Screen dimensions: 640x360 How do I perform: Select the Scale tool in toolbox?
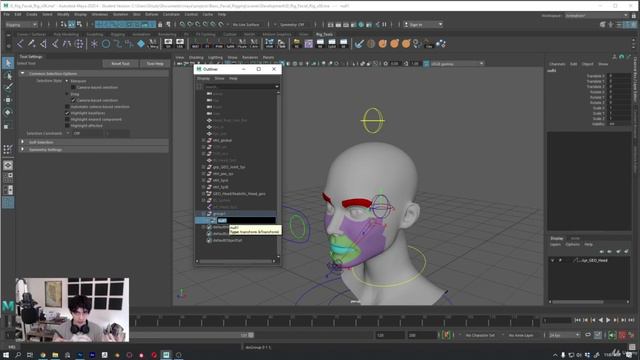(x=8, y=125)
